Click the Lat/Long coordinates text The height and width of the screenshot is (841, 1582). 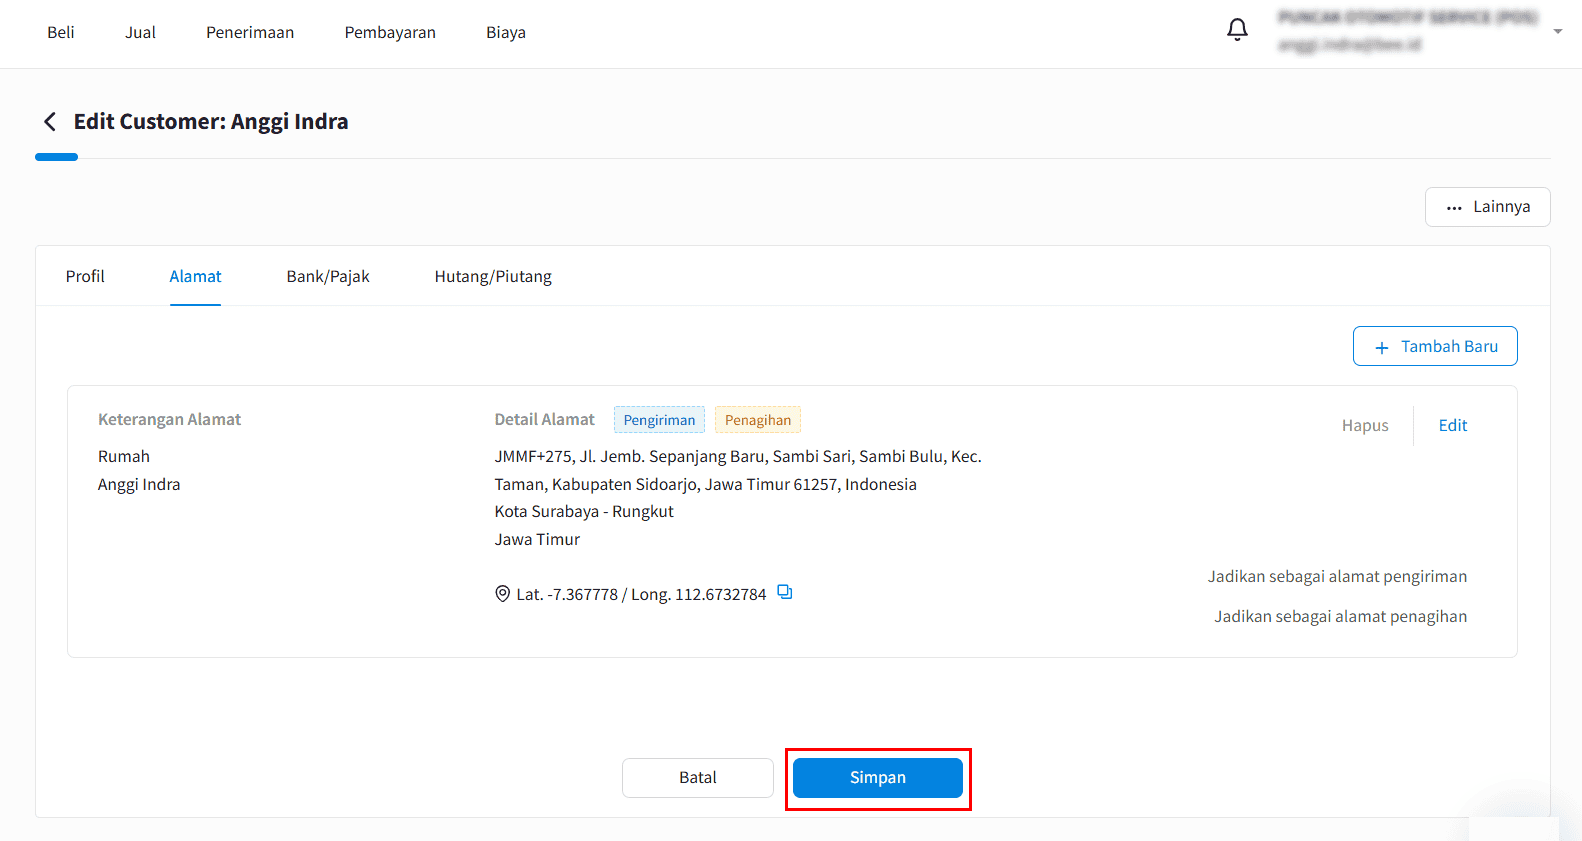[x=641, y=594]
